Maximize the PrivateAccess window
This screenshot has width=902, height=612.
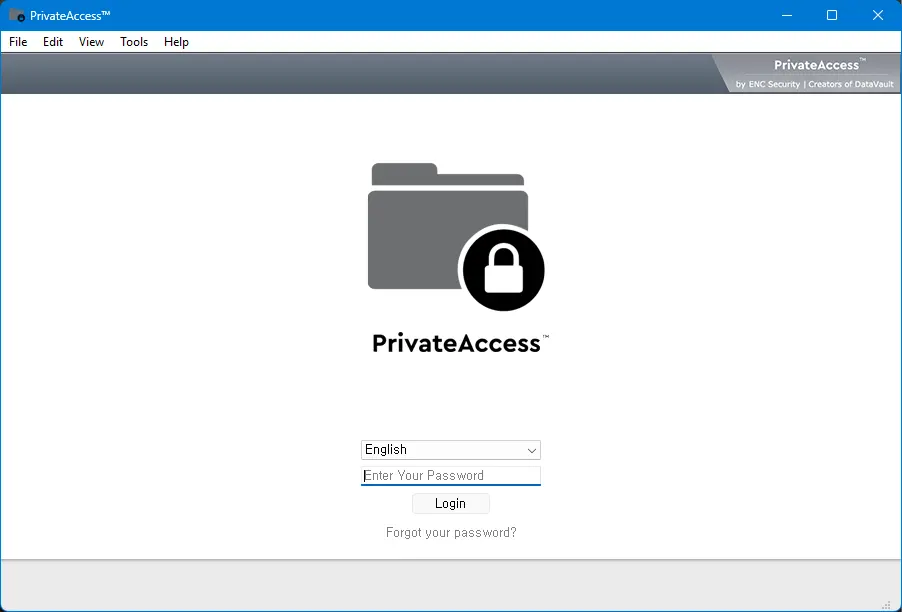coord(832,16)
